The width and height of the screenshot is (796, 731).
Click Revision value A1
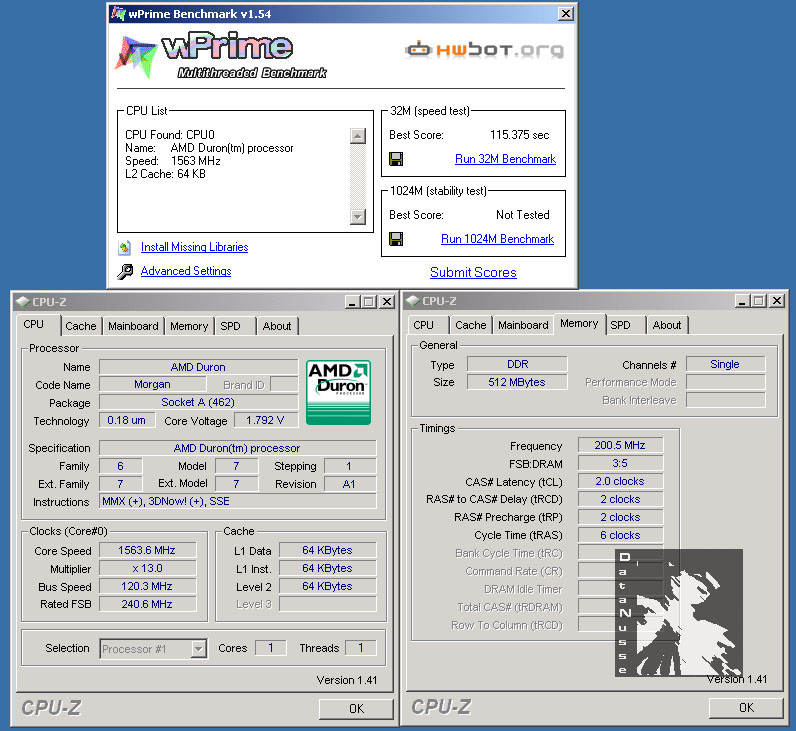pyautogui.click(x=349, y=484)
